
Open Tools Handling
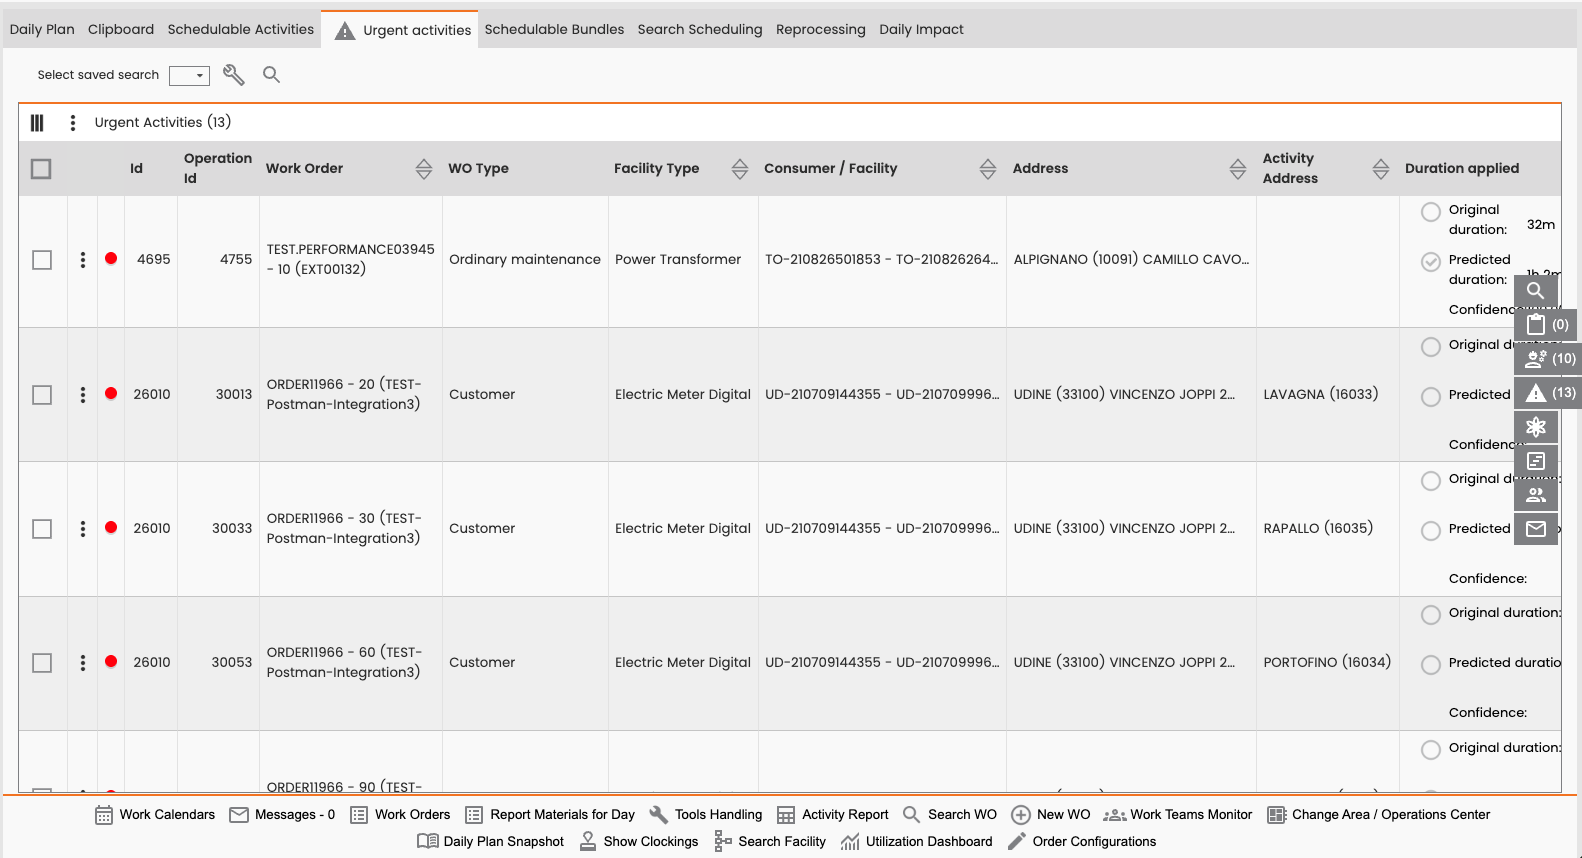706,815
